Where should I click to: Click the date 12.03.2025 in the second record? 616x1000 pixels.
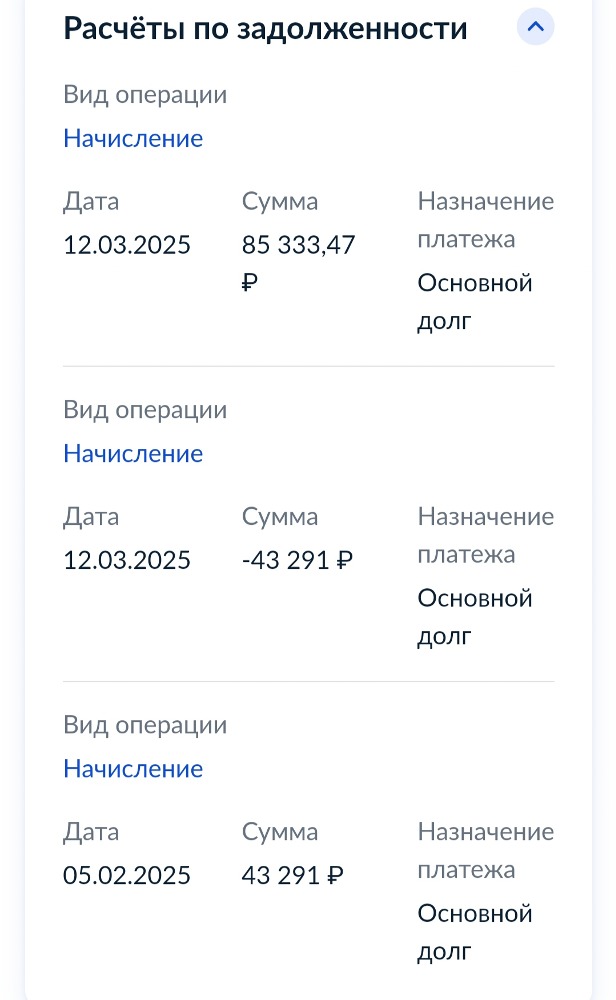[127, 560]
